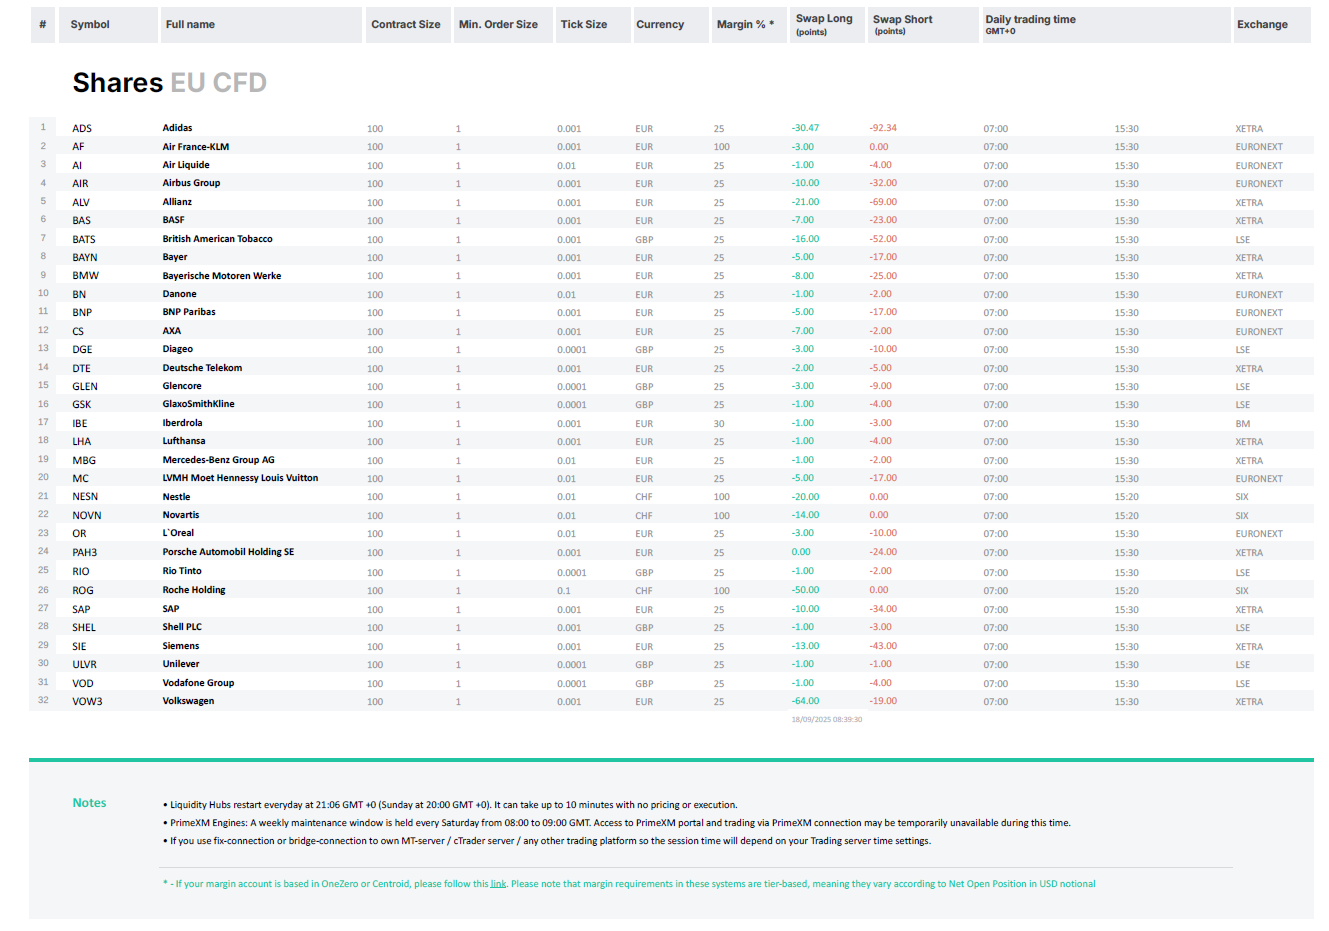The width and height of the screenshot is (1329, 931).
Task: Click the VOW3 symbol cell
Action: tap(87, 702)
